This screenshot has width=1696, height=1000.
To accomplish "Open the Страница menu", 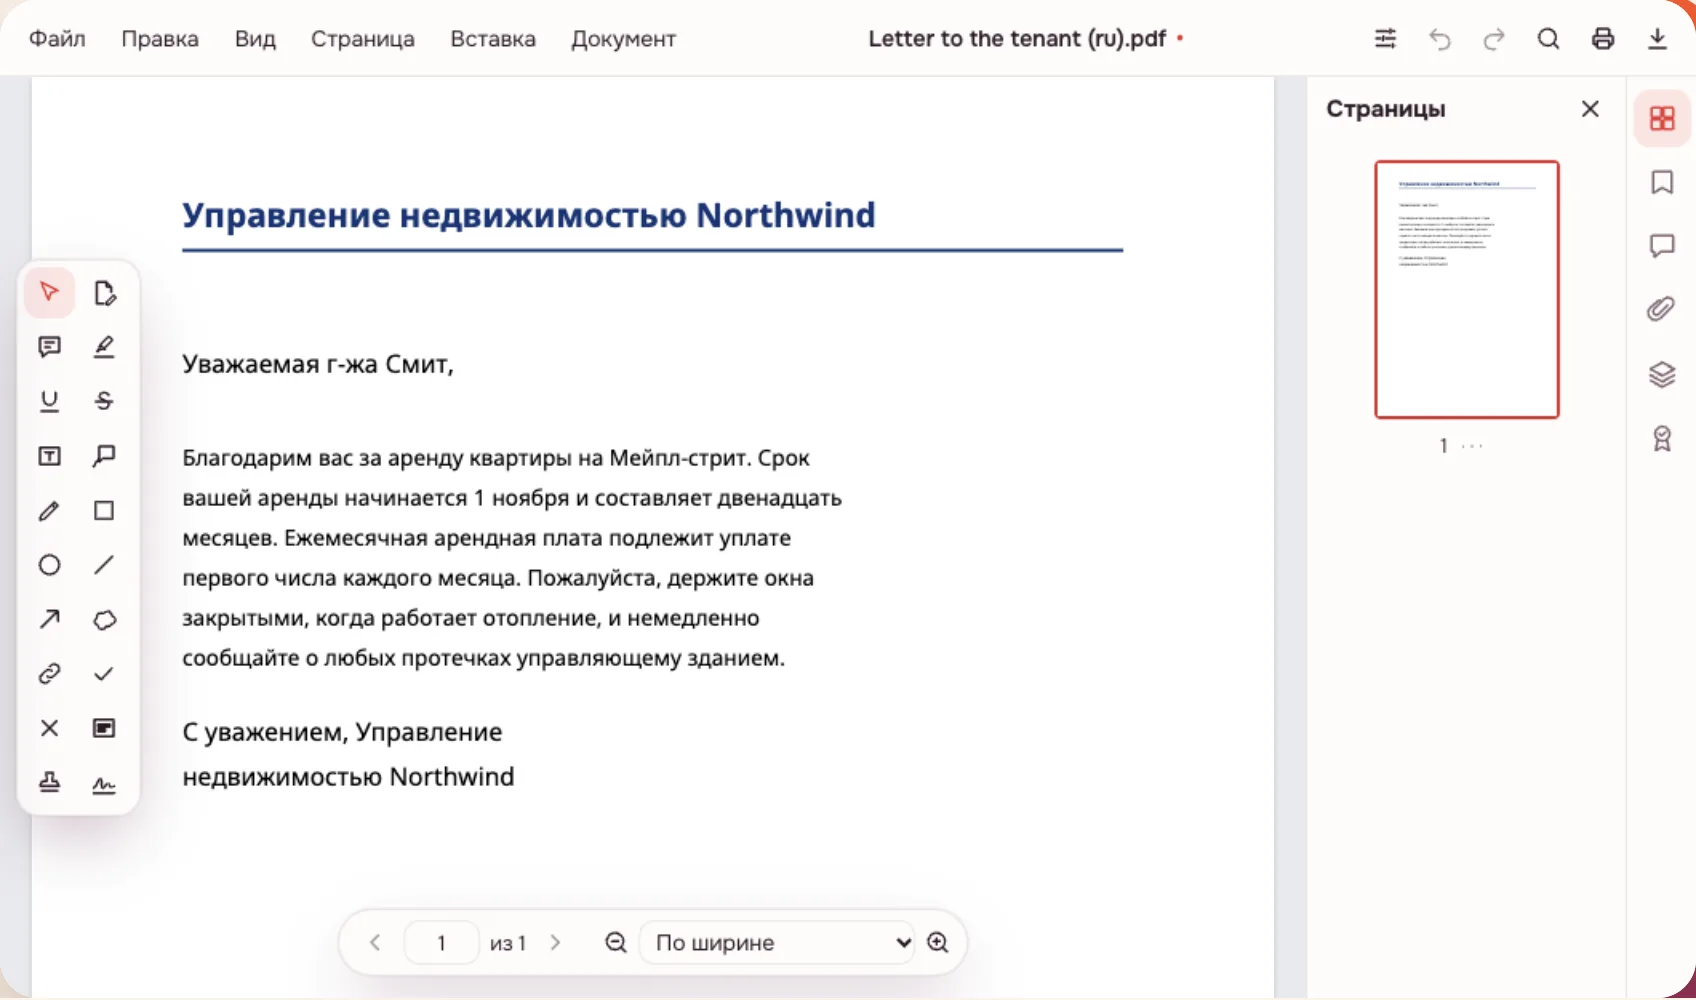I will 363,39.
